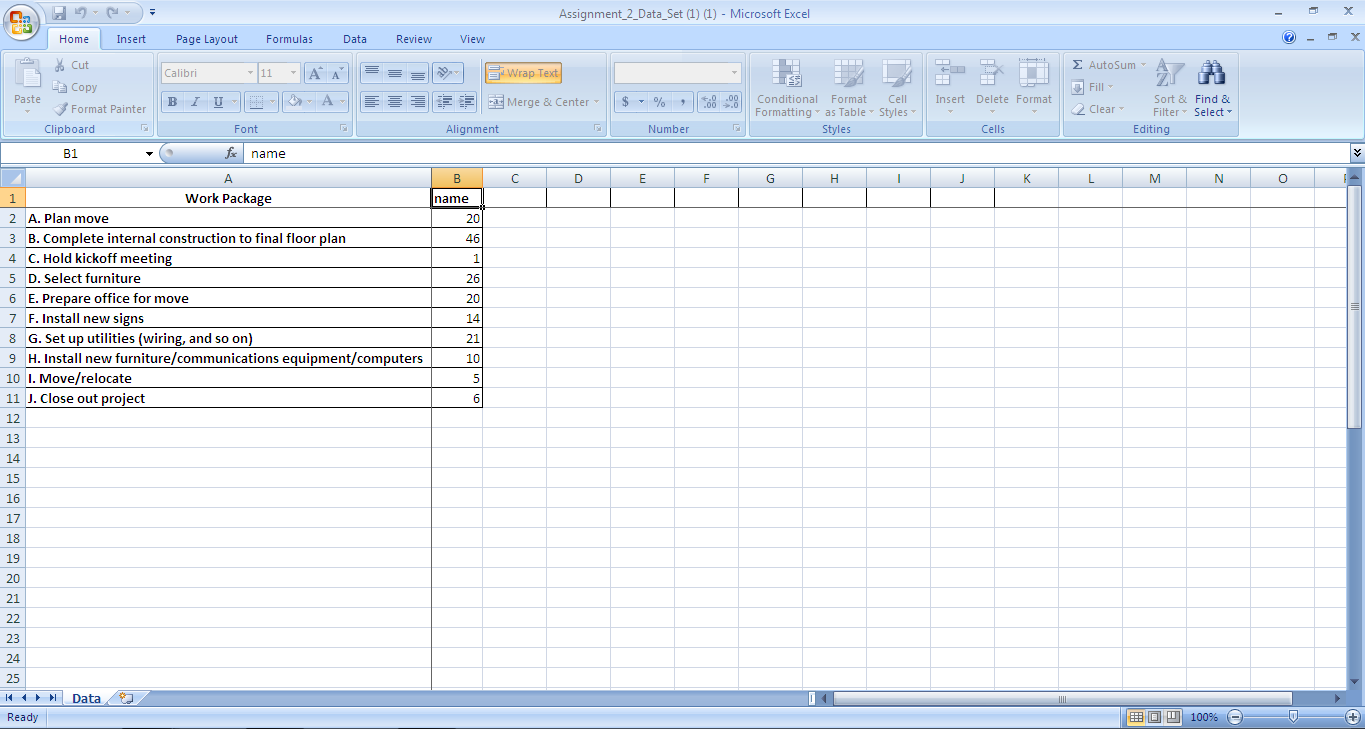Open the Customize Quick Access Toolbar dropdown
The image size is (1365, 729).
point(152,13)
